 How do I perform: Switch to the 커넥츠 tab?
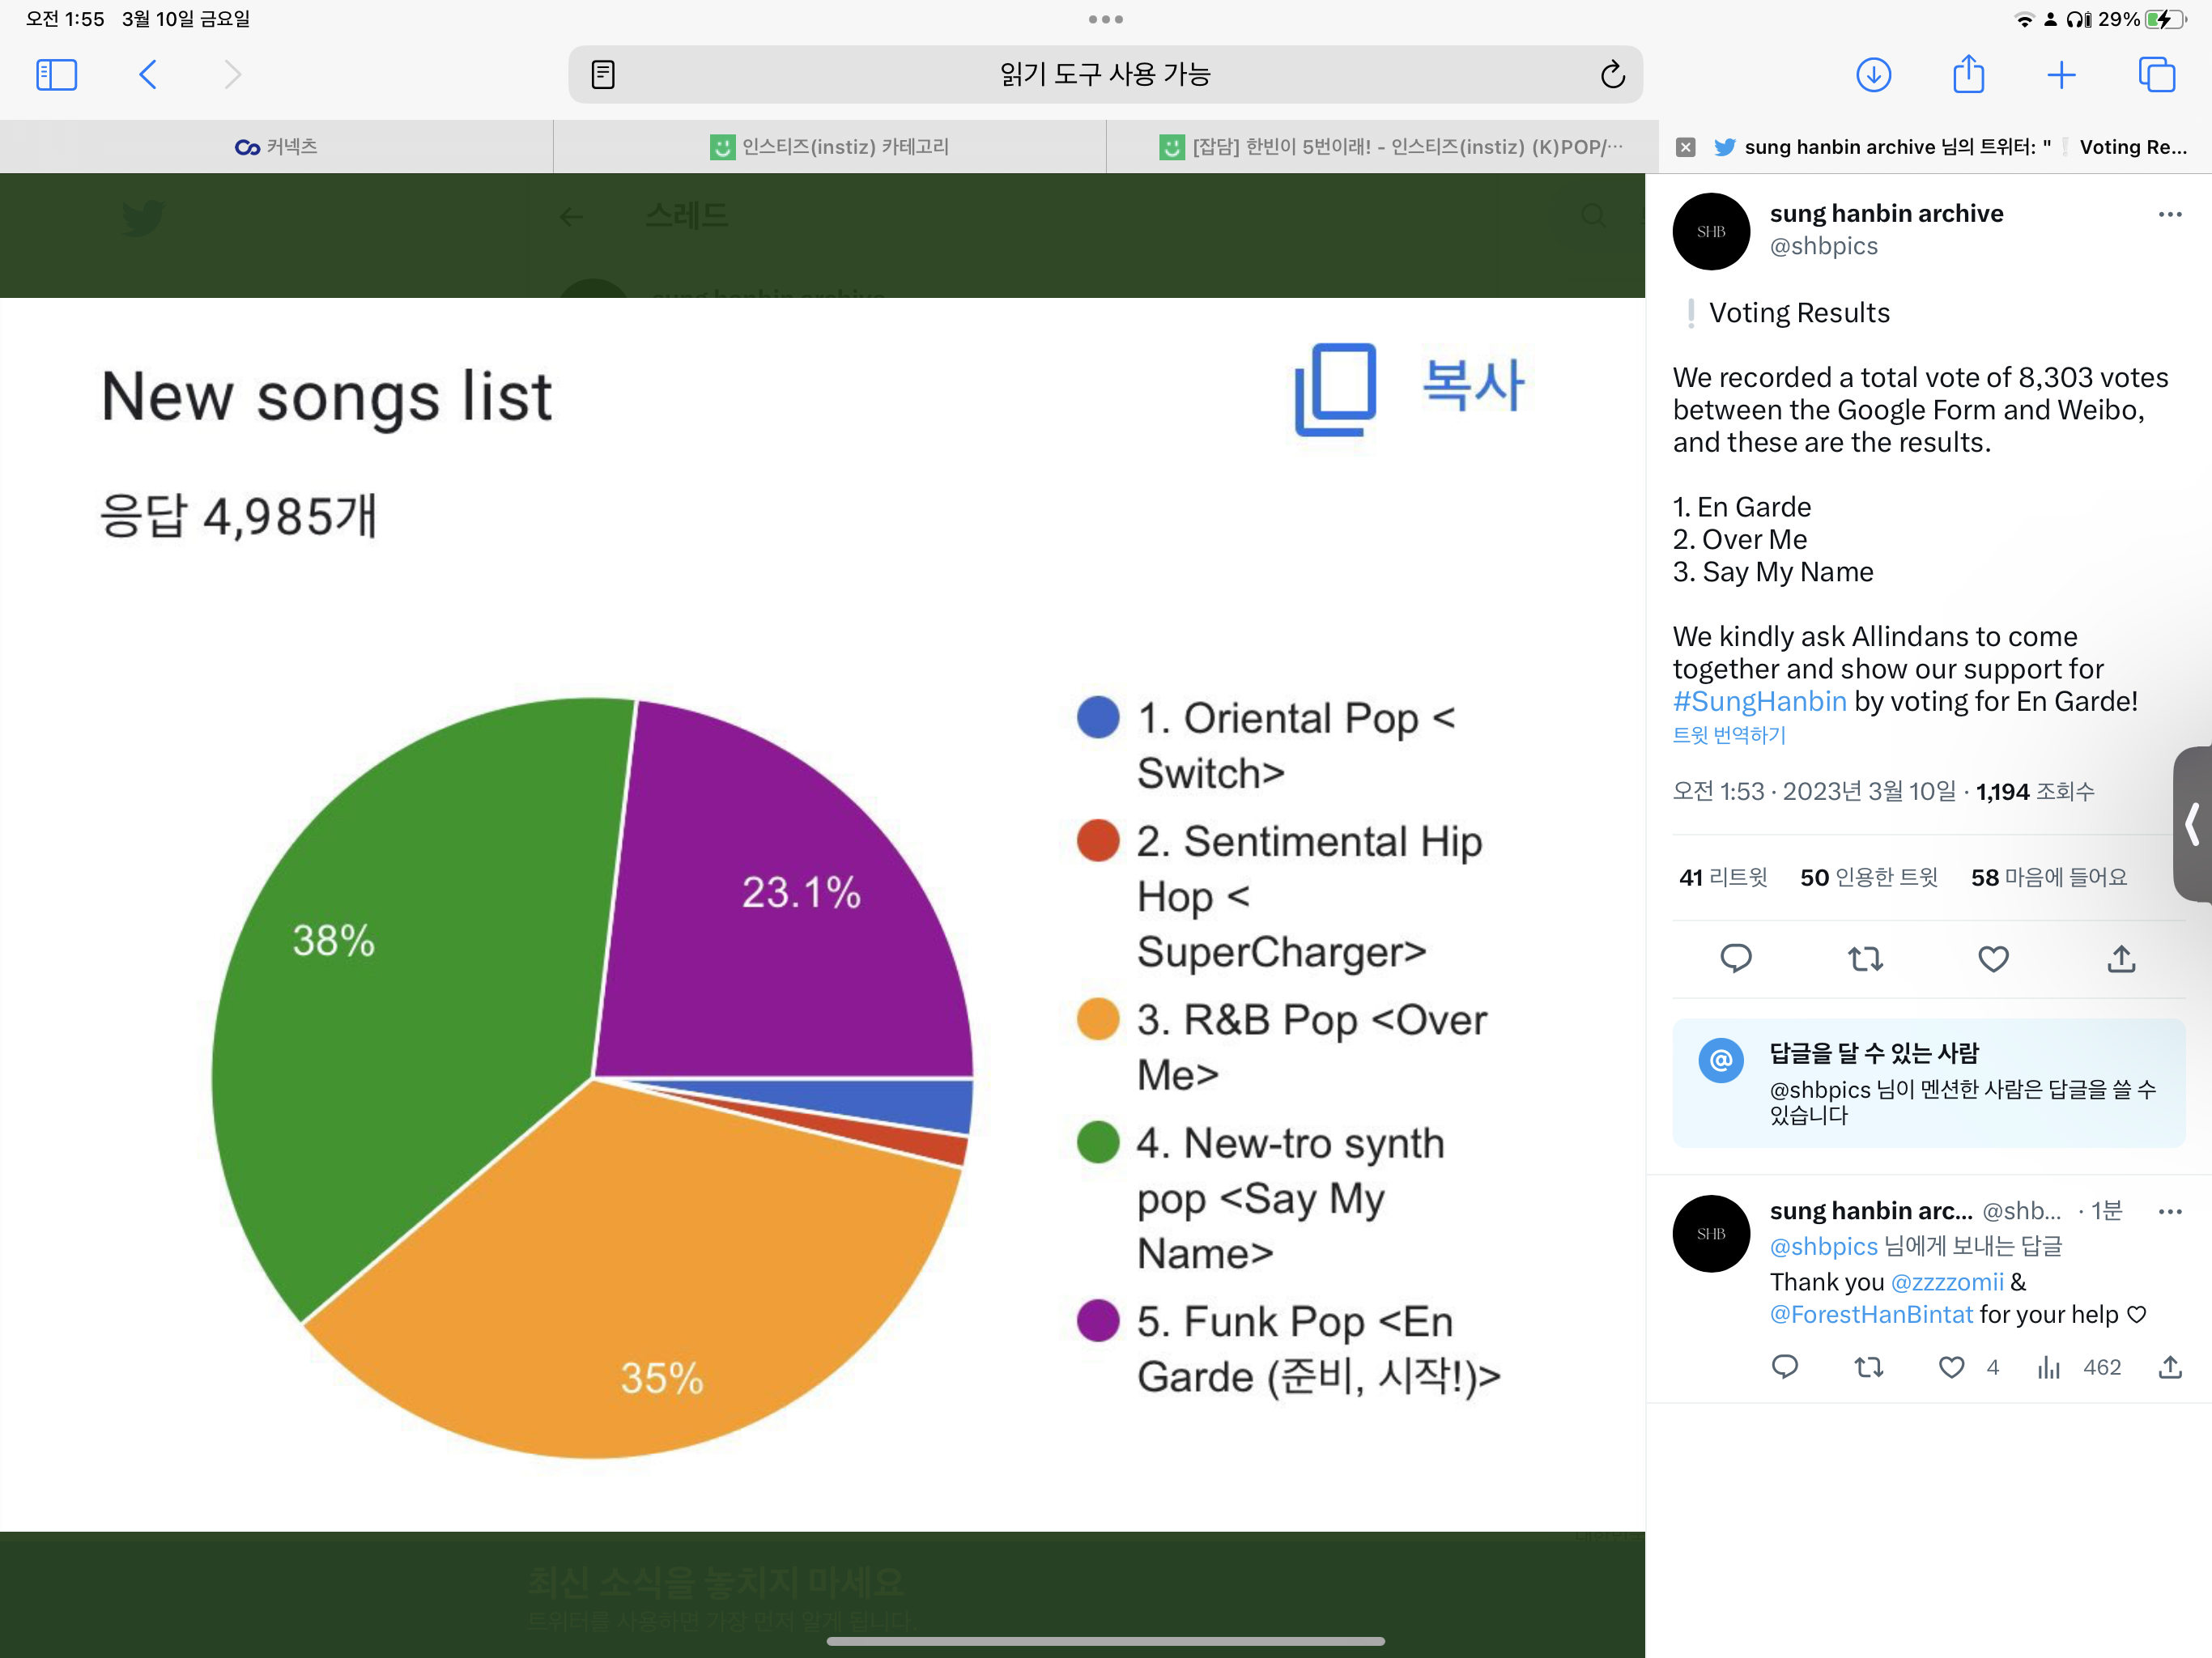[276, 147]
